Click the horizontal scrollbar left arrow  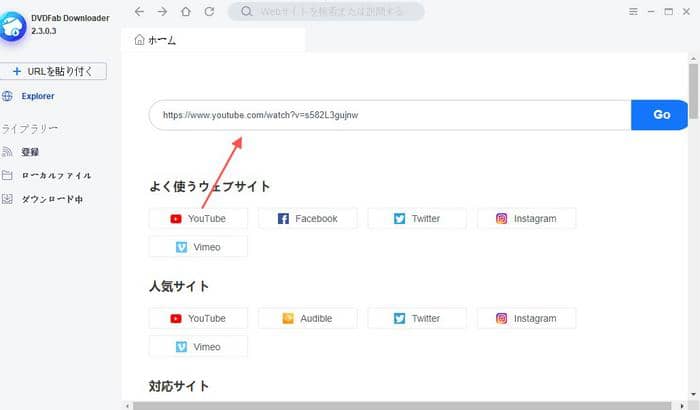pyautogui.click(x=127, y=406)
